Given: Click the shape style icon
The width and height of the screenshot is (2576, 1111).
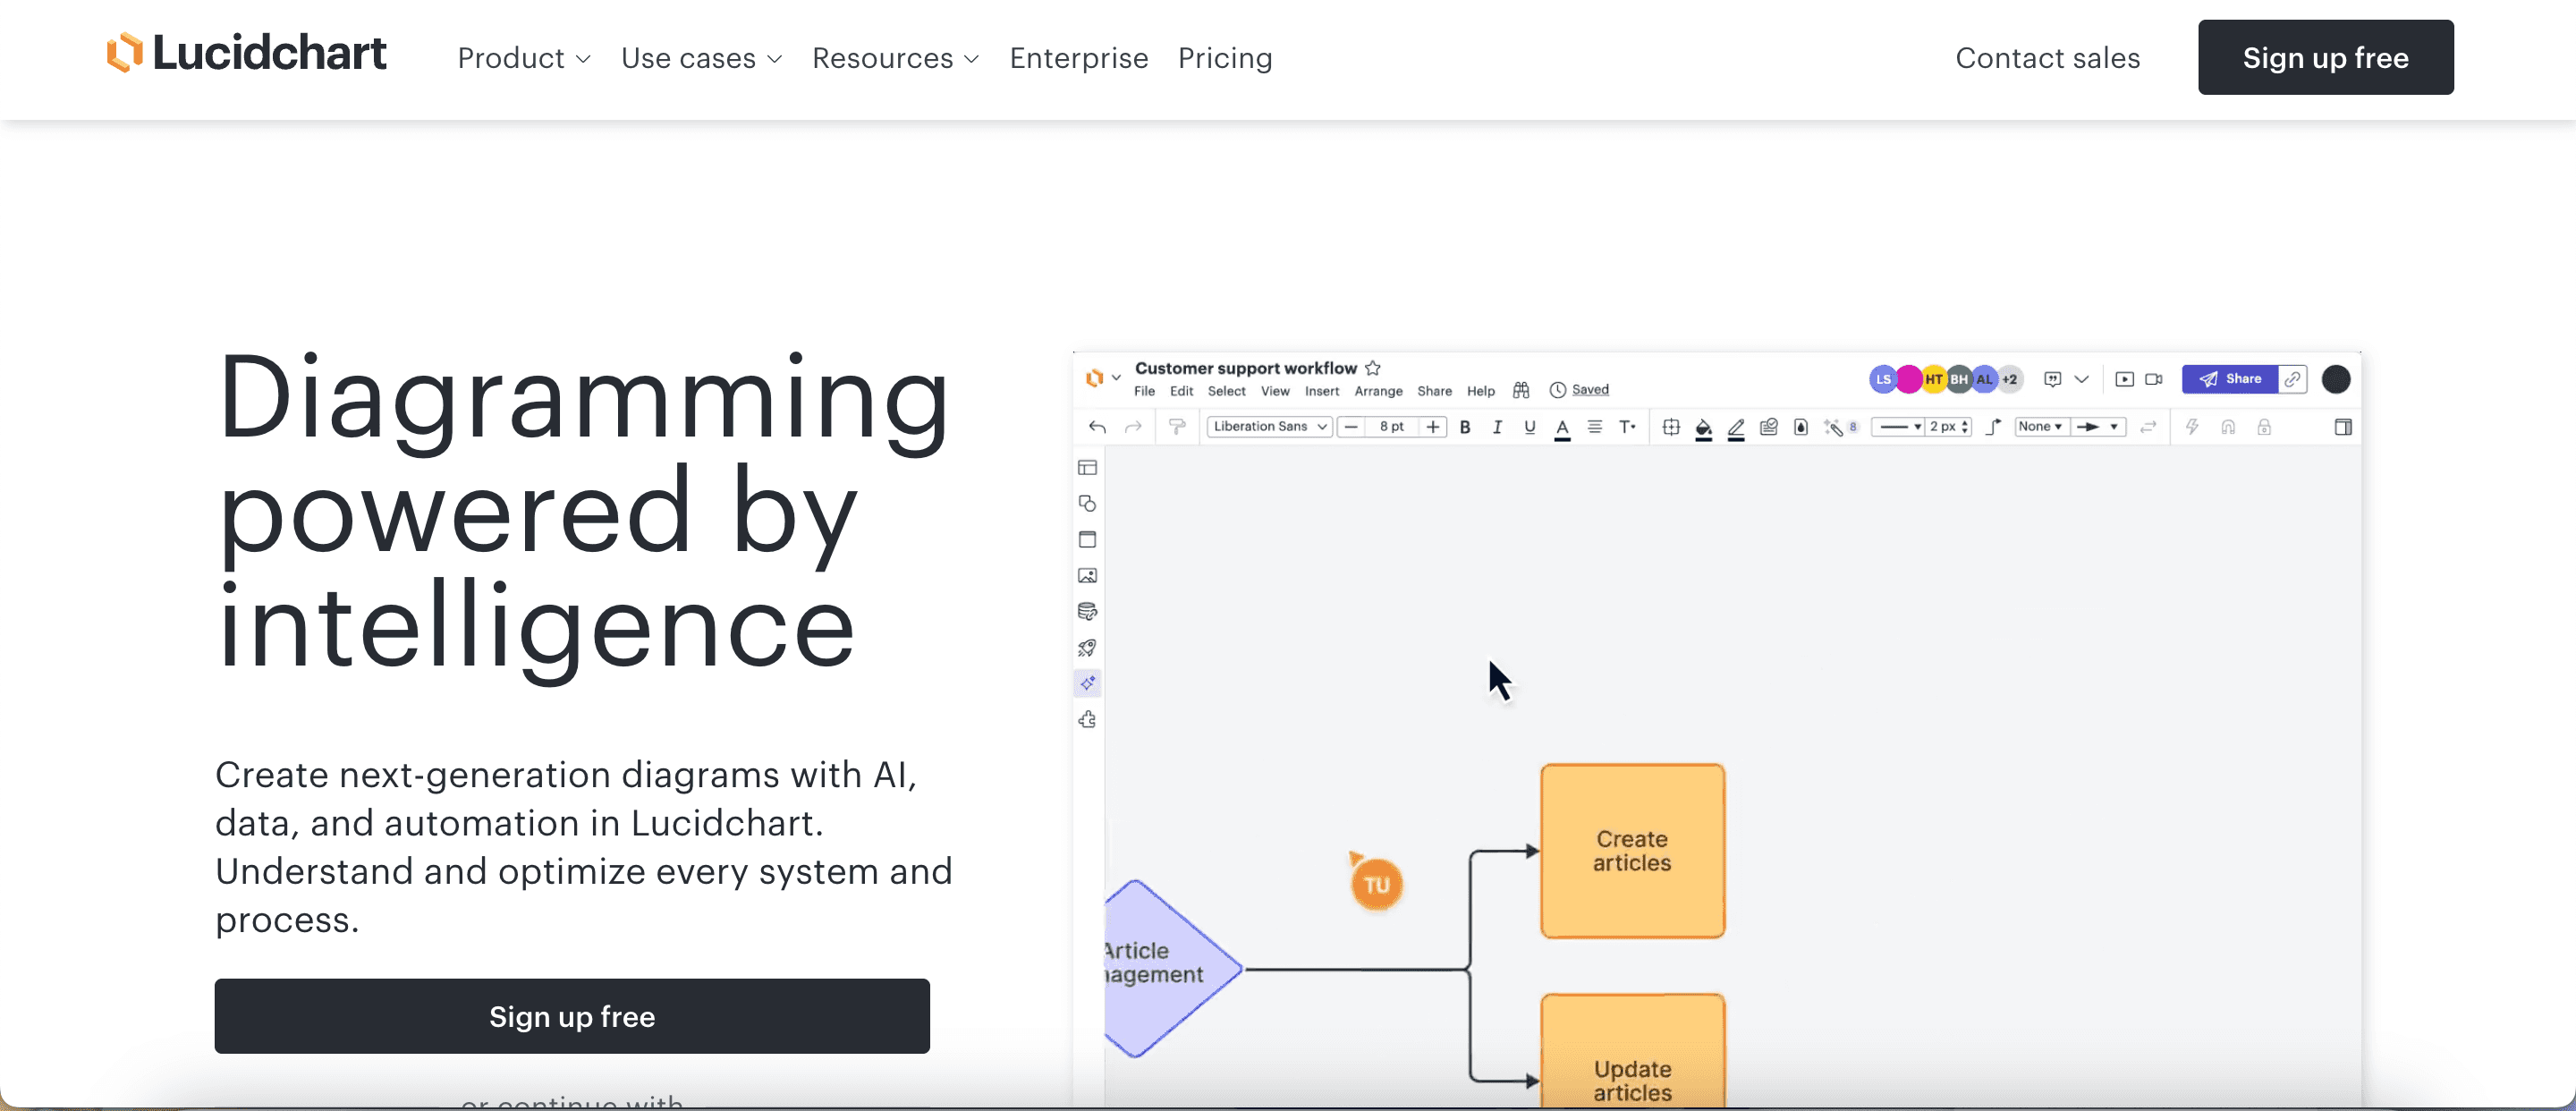Looking at the screenshot, I should [1769, 427].
